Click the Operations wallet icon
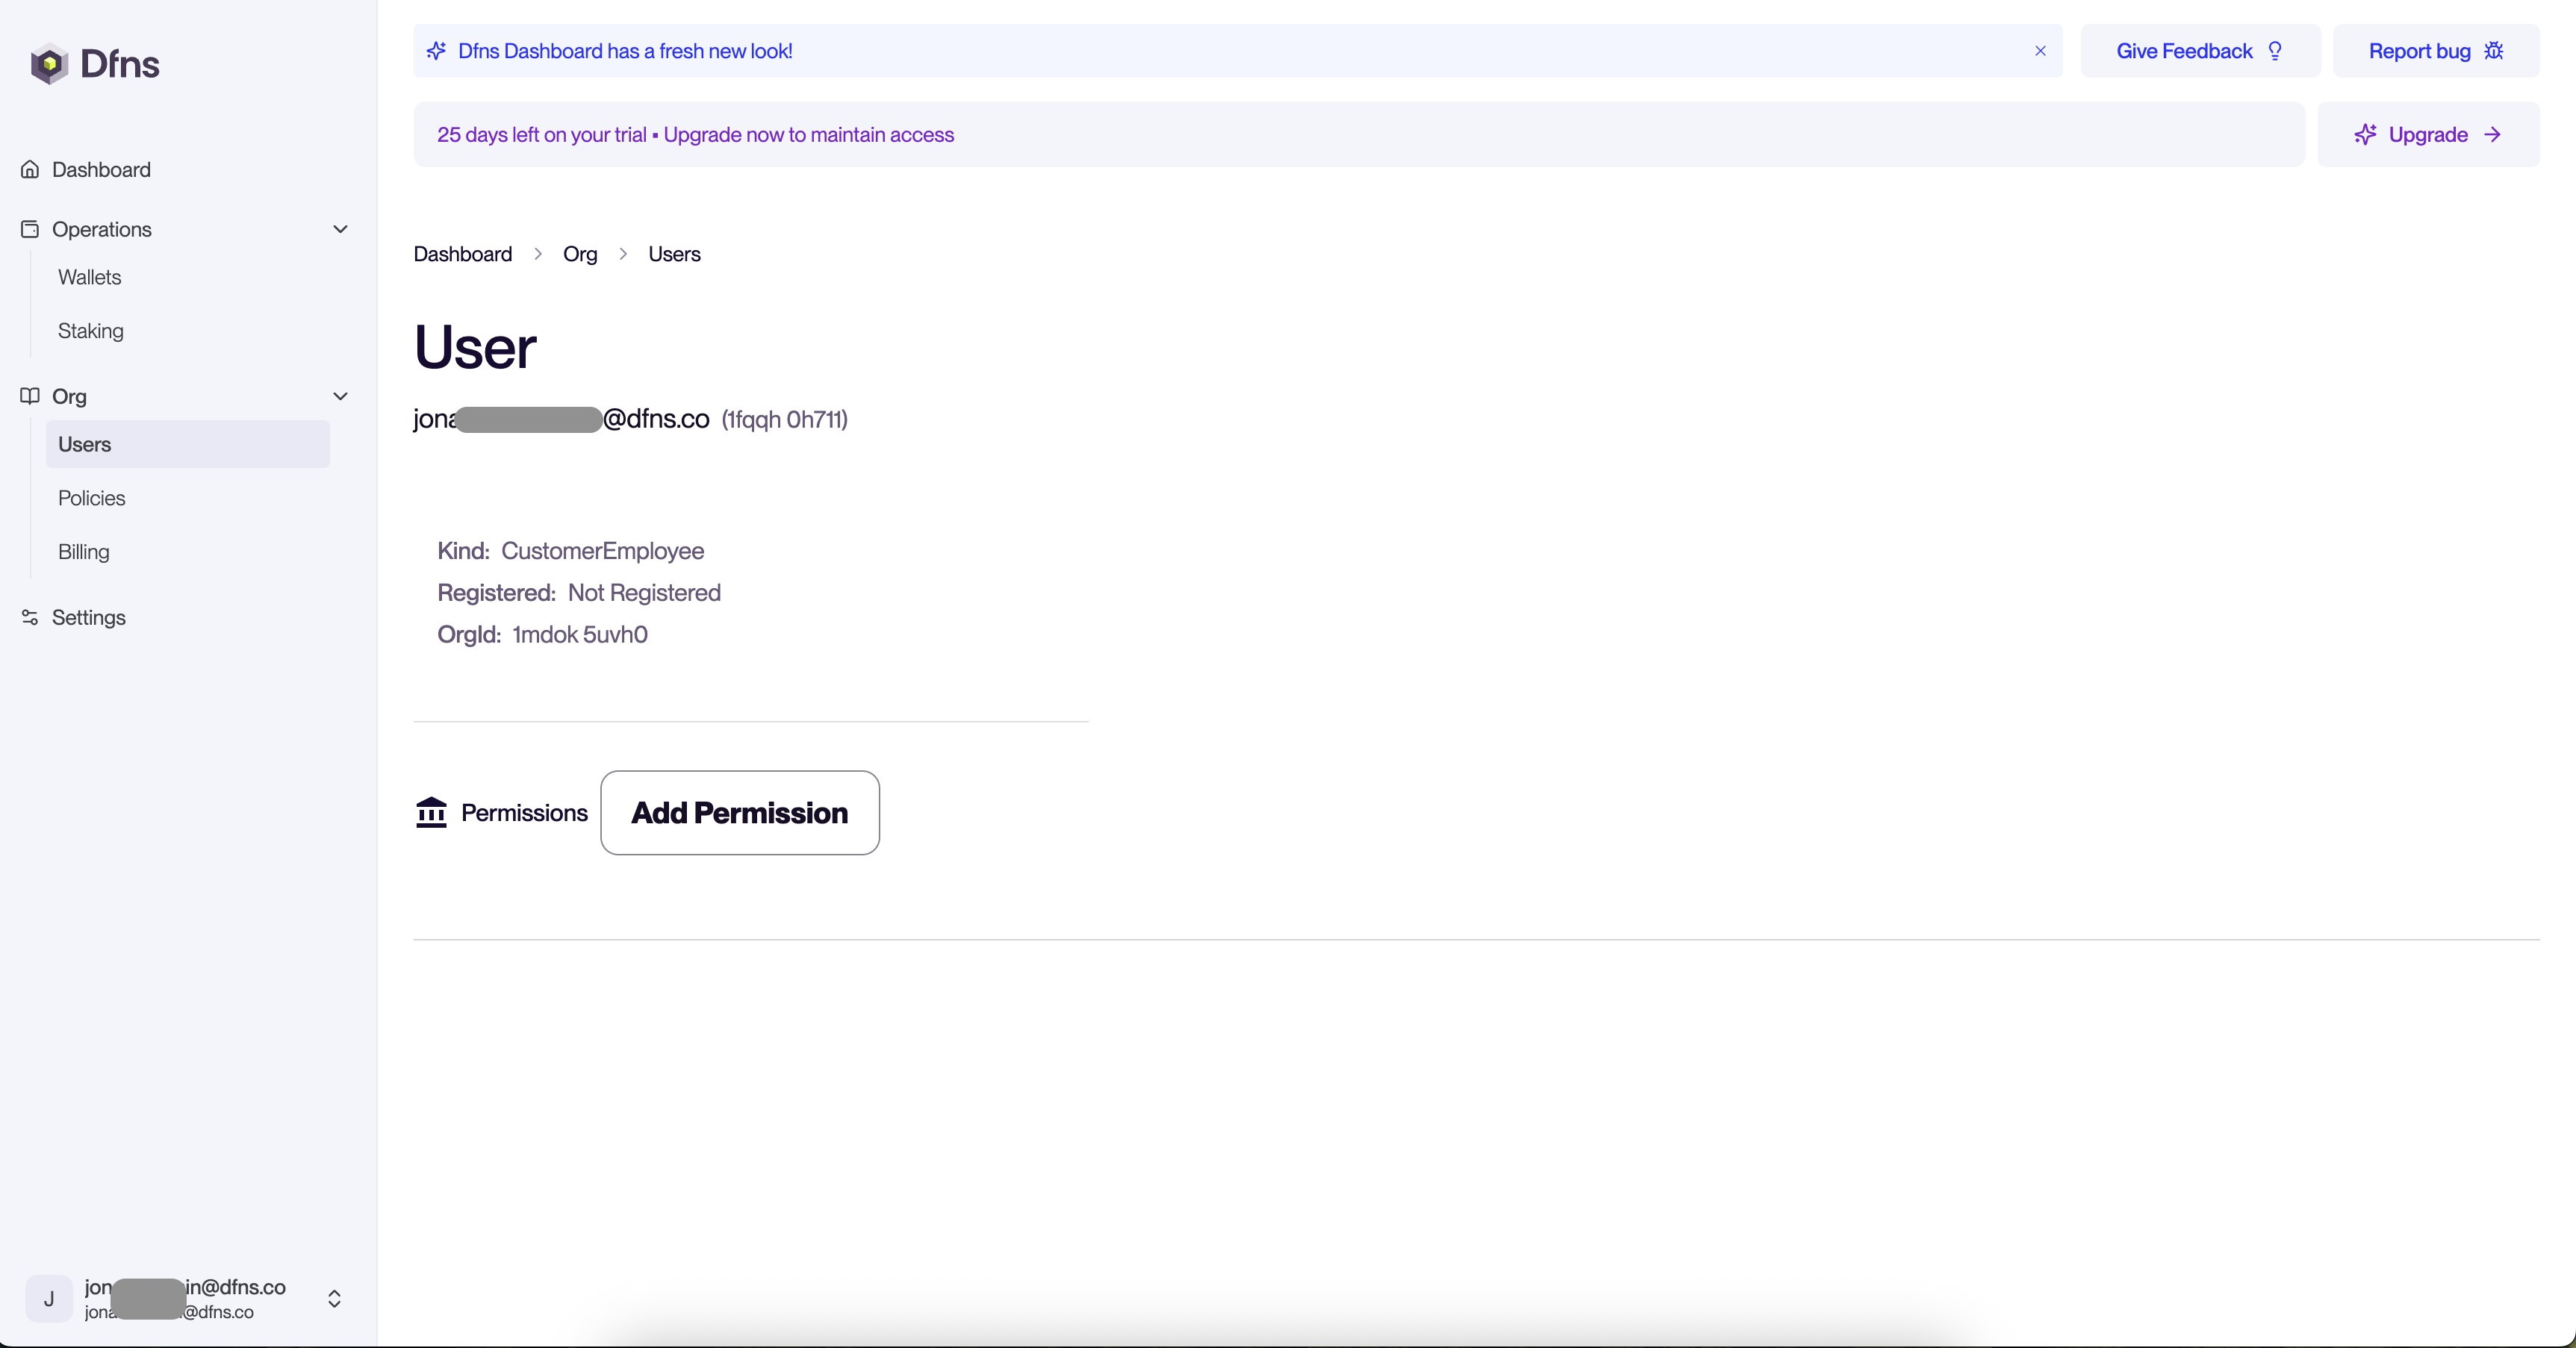 click(30, 229)
